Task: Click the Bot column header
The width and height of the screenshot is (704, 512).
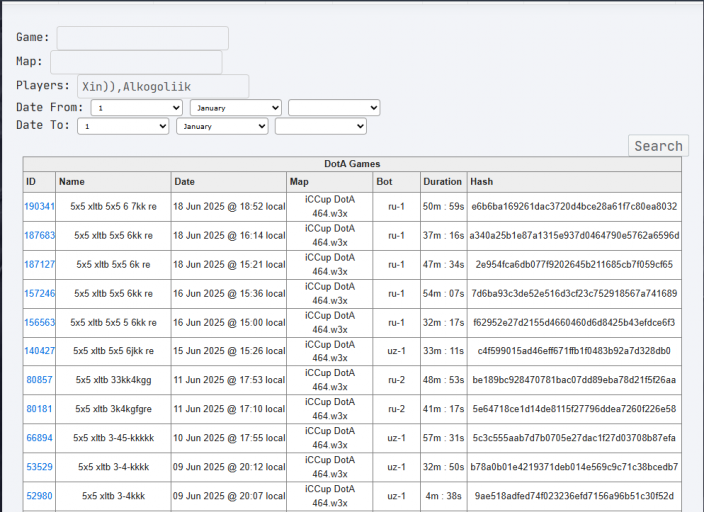Action: (396, 182)
